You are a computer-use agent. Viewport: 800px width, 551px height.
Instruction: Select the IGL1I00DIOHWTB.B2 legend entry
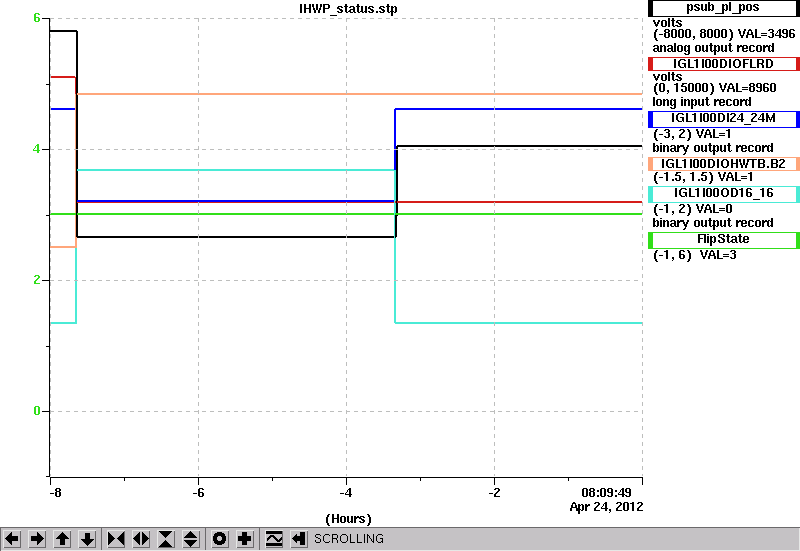723,164
